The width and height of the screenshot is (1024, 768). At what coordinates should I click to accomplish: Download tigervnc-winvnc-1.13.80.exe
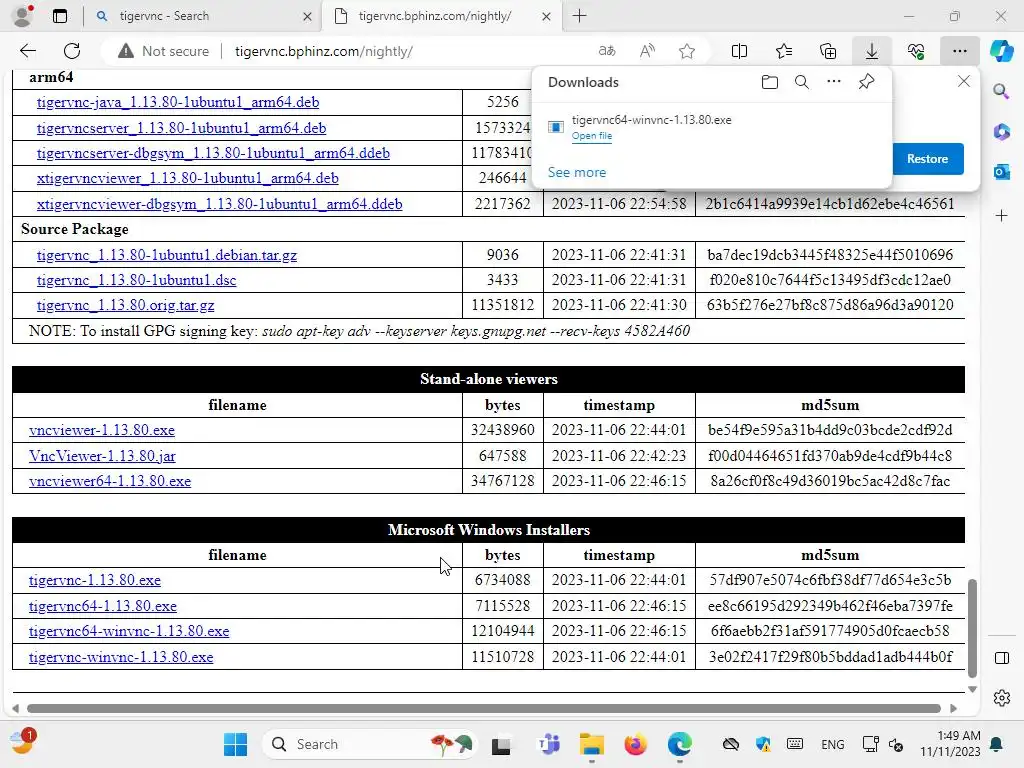click(x=121, y=657)
